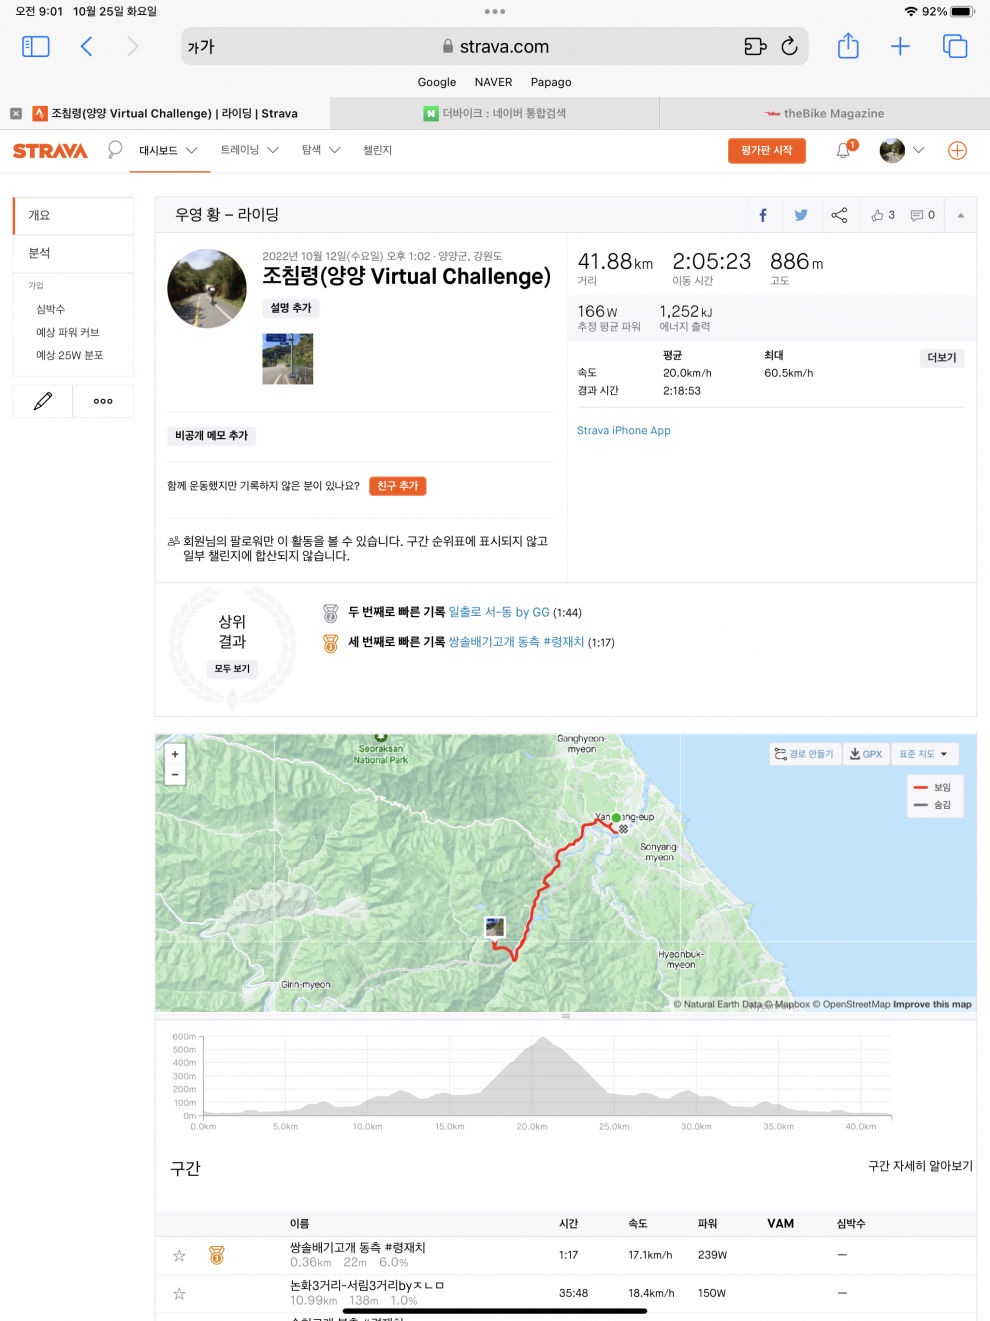
Task: Open the 일출로 서-동 by GG link
Action: 499,612
